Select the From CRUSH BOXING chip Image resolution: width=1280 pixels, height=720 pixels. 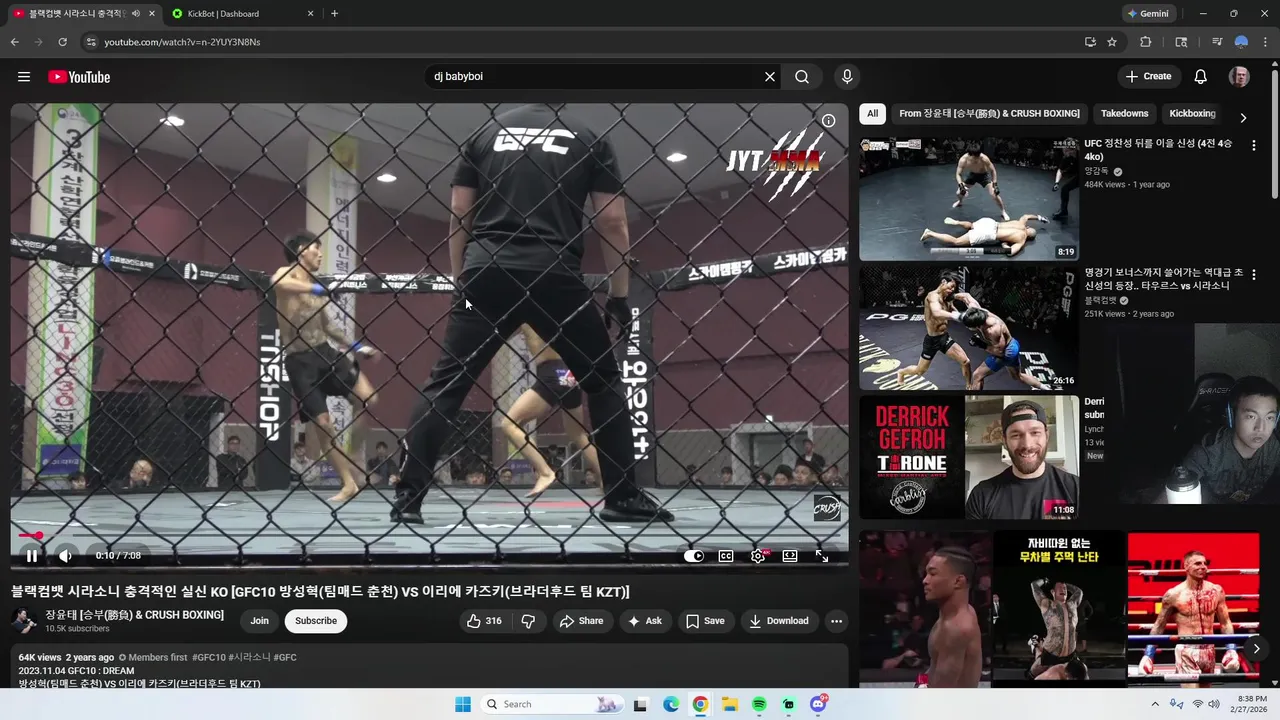coord(989,114)
